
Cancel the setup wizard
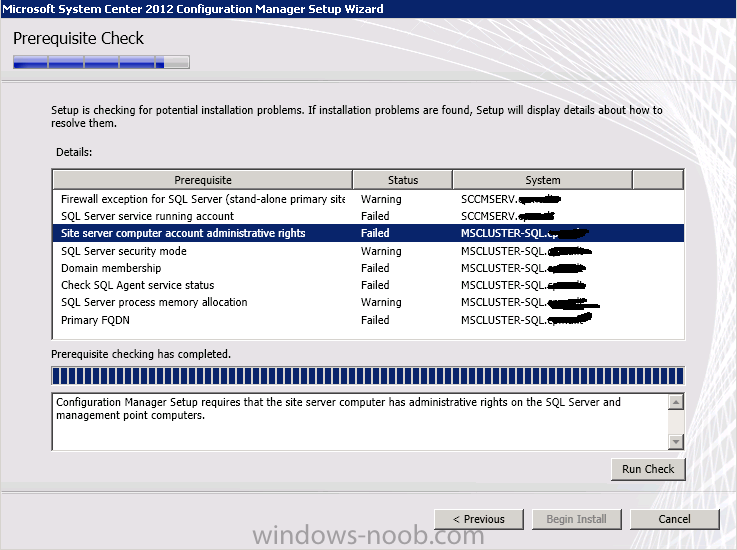[674, 519]
